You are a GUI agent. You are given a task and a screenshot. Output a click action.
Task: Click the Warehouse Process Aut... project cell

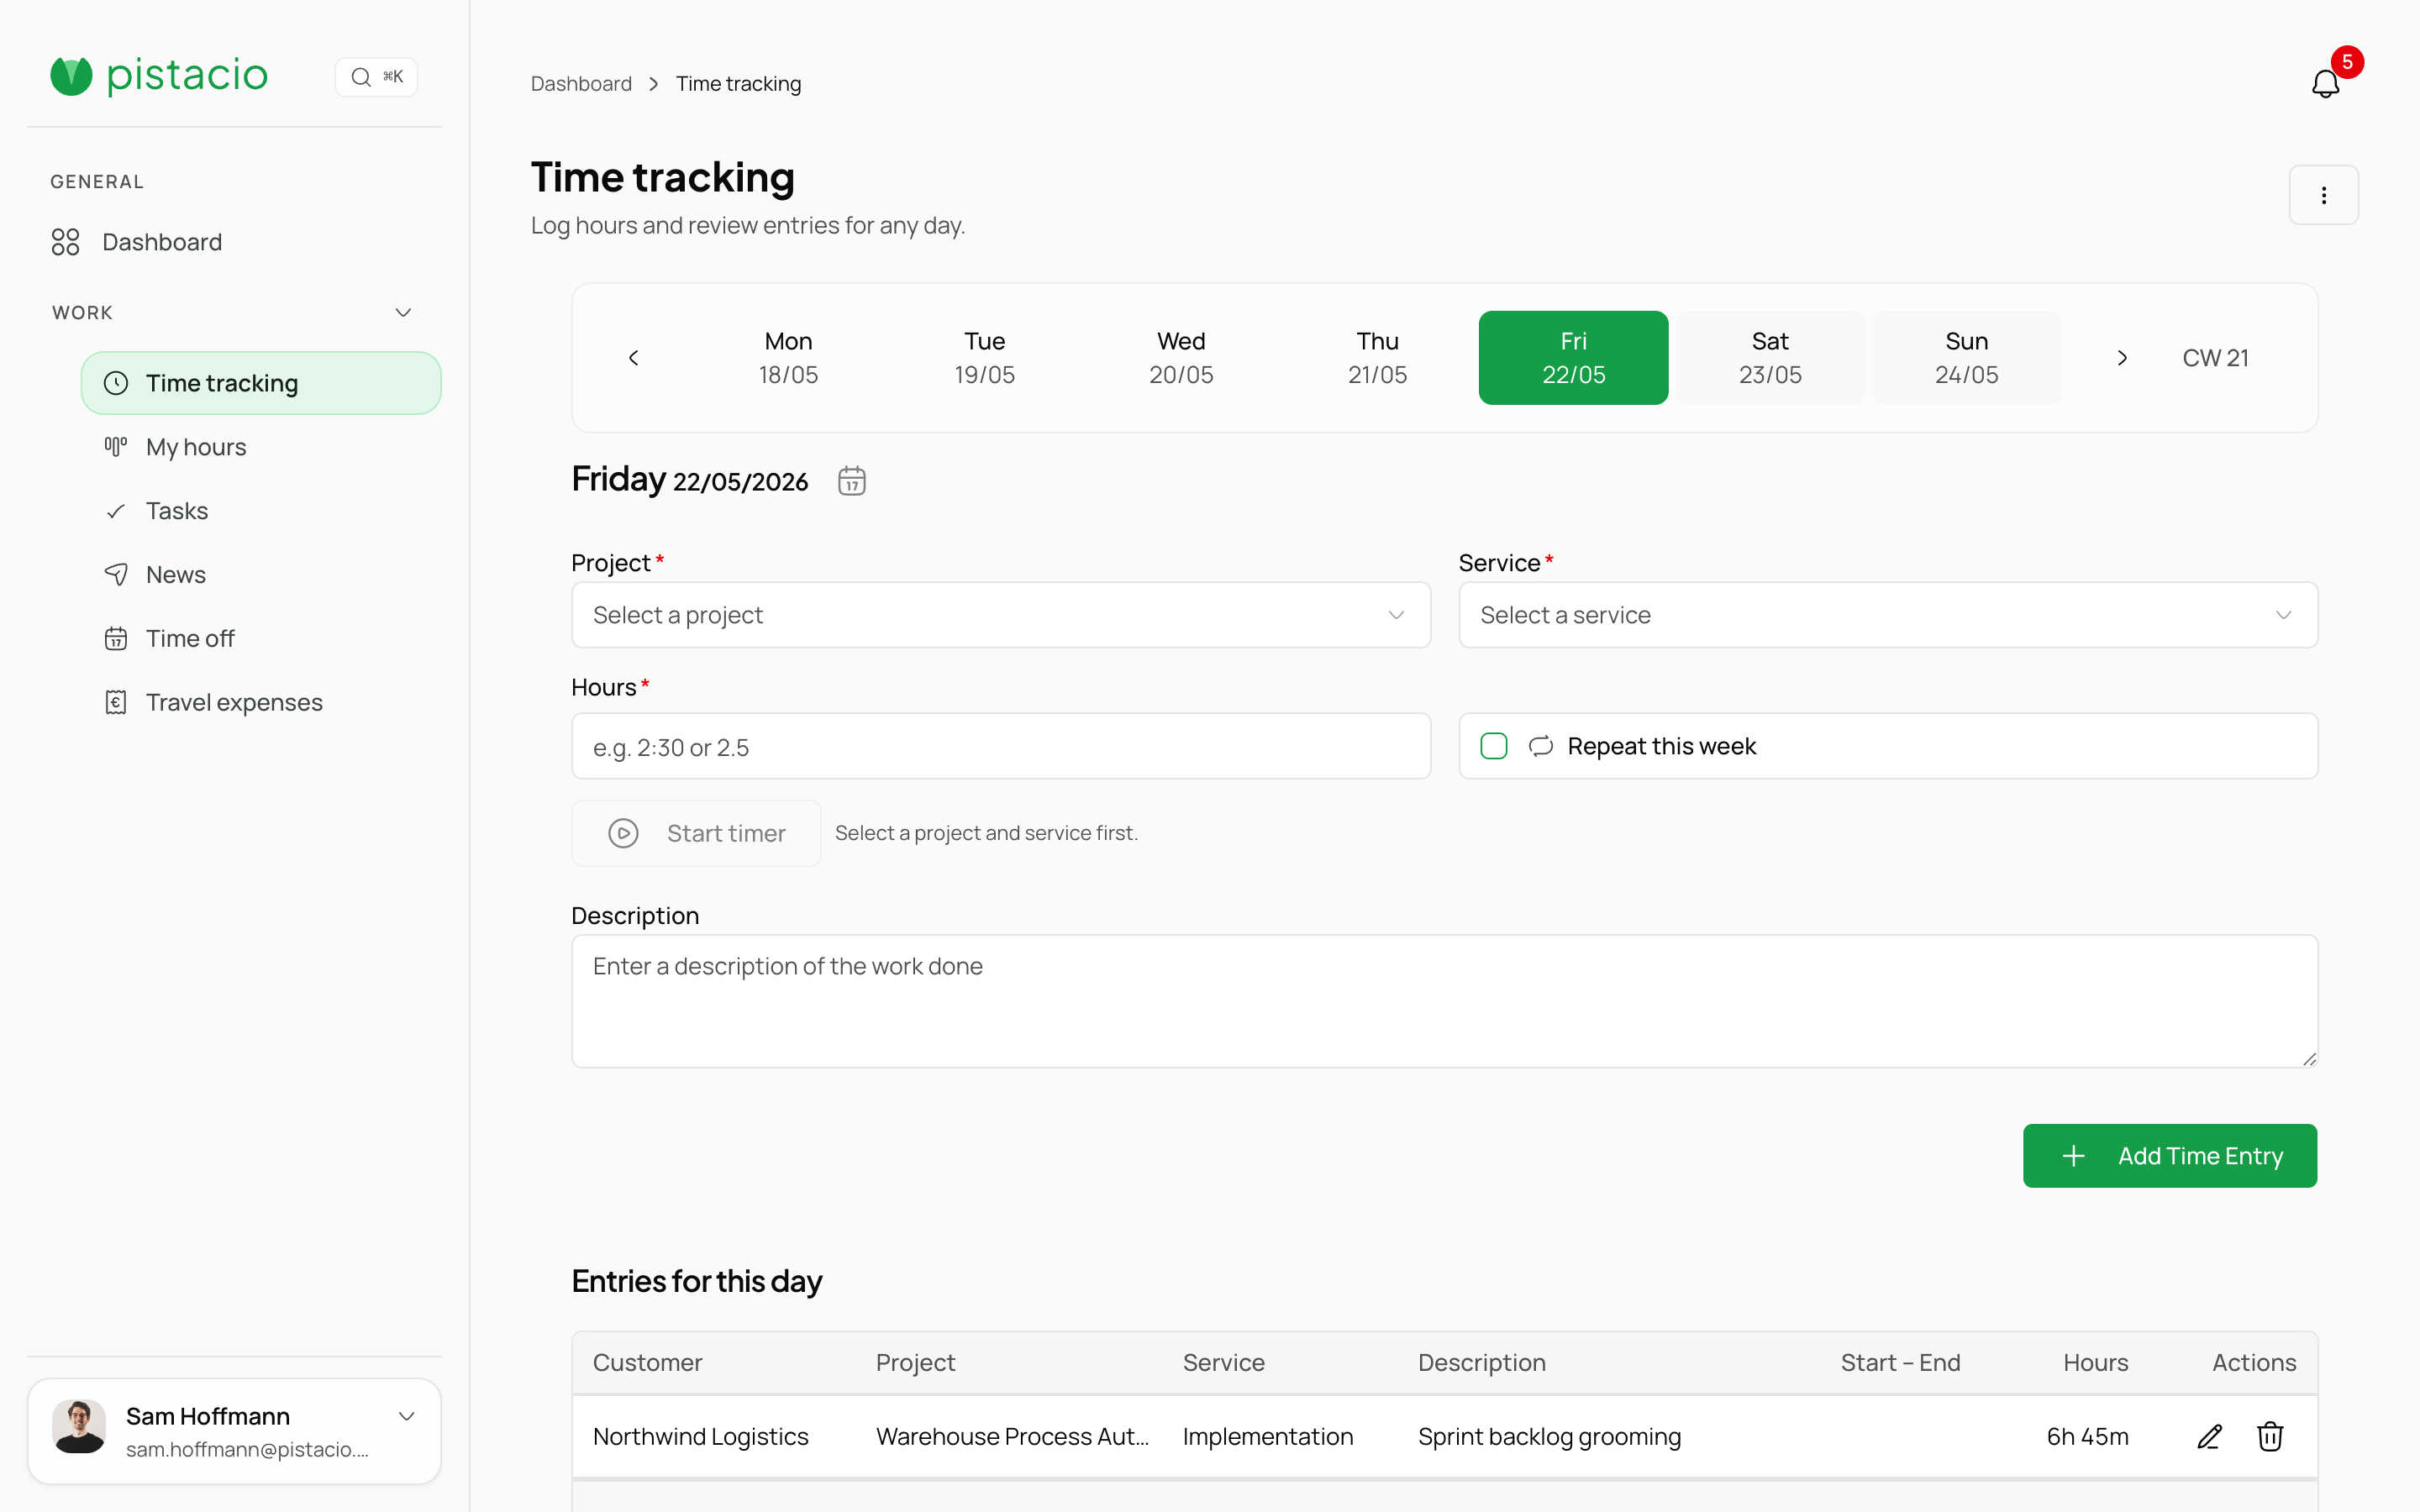click(1012, 1437)
